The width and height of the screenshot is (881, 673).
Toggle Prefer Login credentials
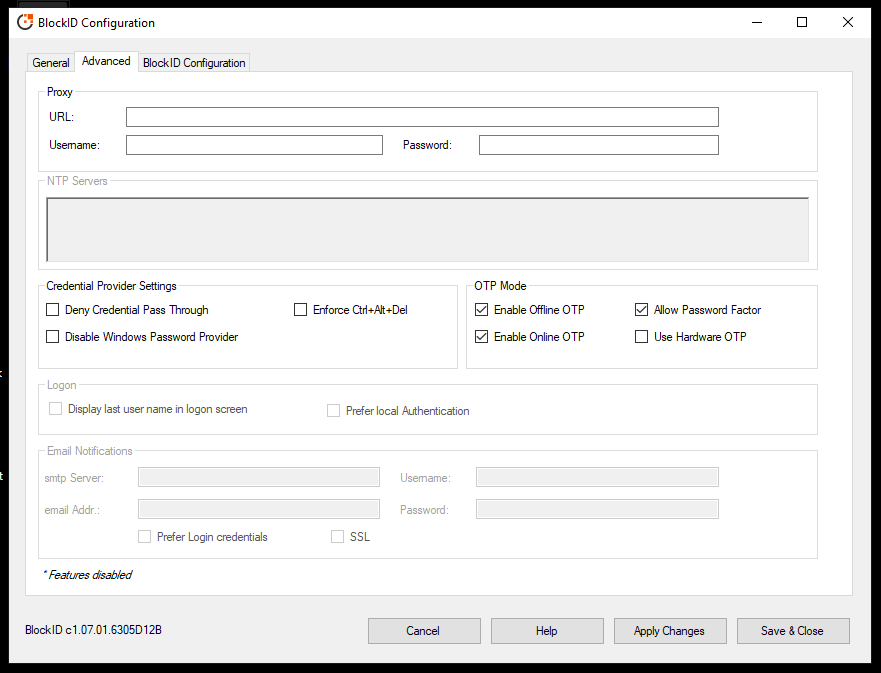(x=144, y=537)
